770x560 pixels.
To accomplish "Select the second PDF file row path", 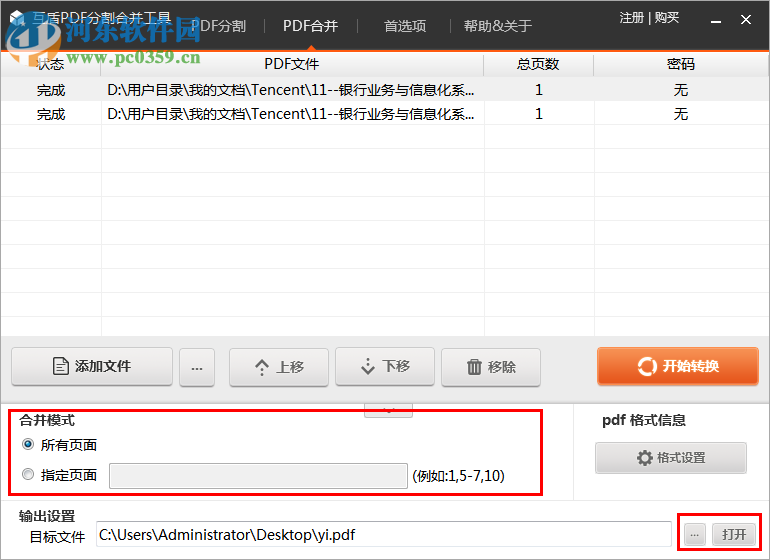I will [x=291, y=114].
